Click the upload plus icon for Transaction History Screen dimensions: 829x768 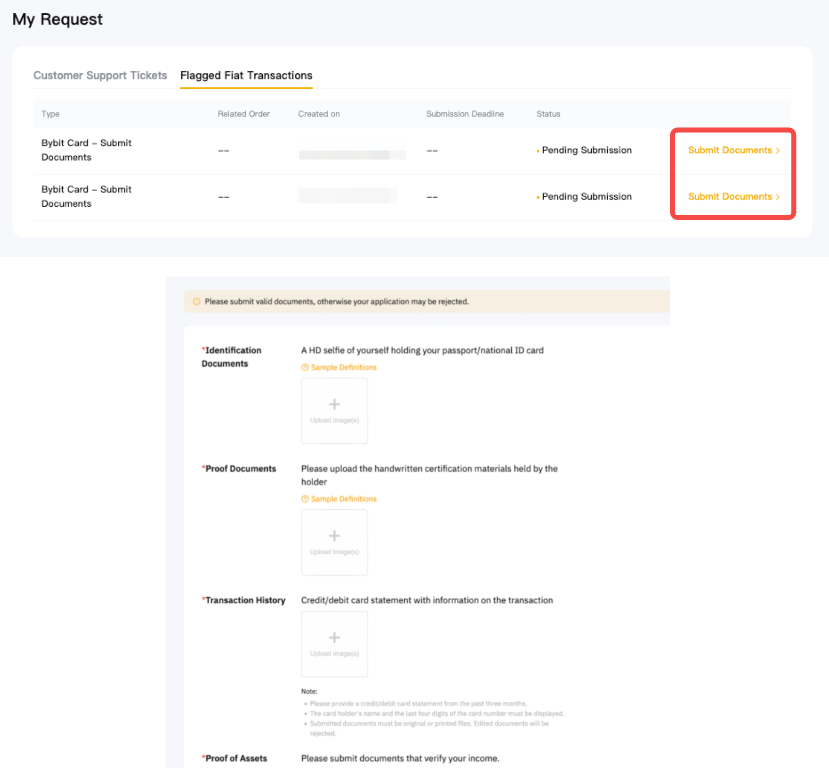pos(334,637)
